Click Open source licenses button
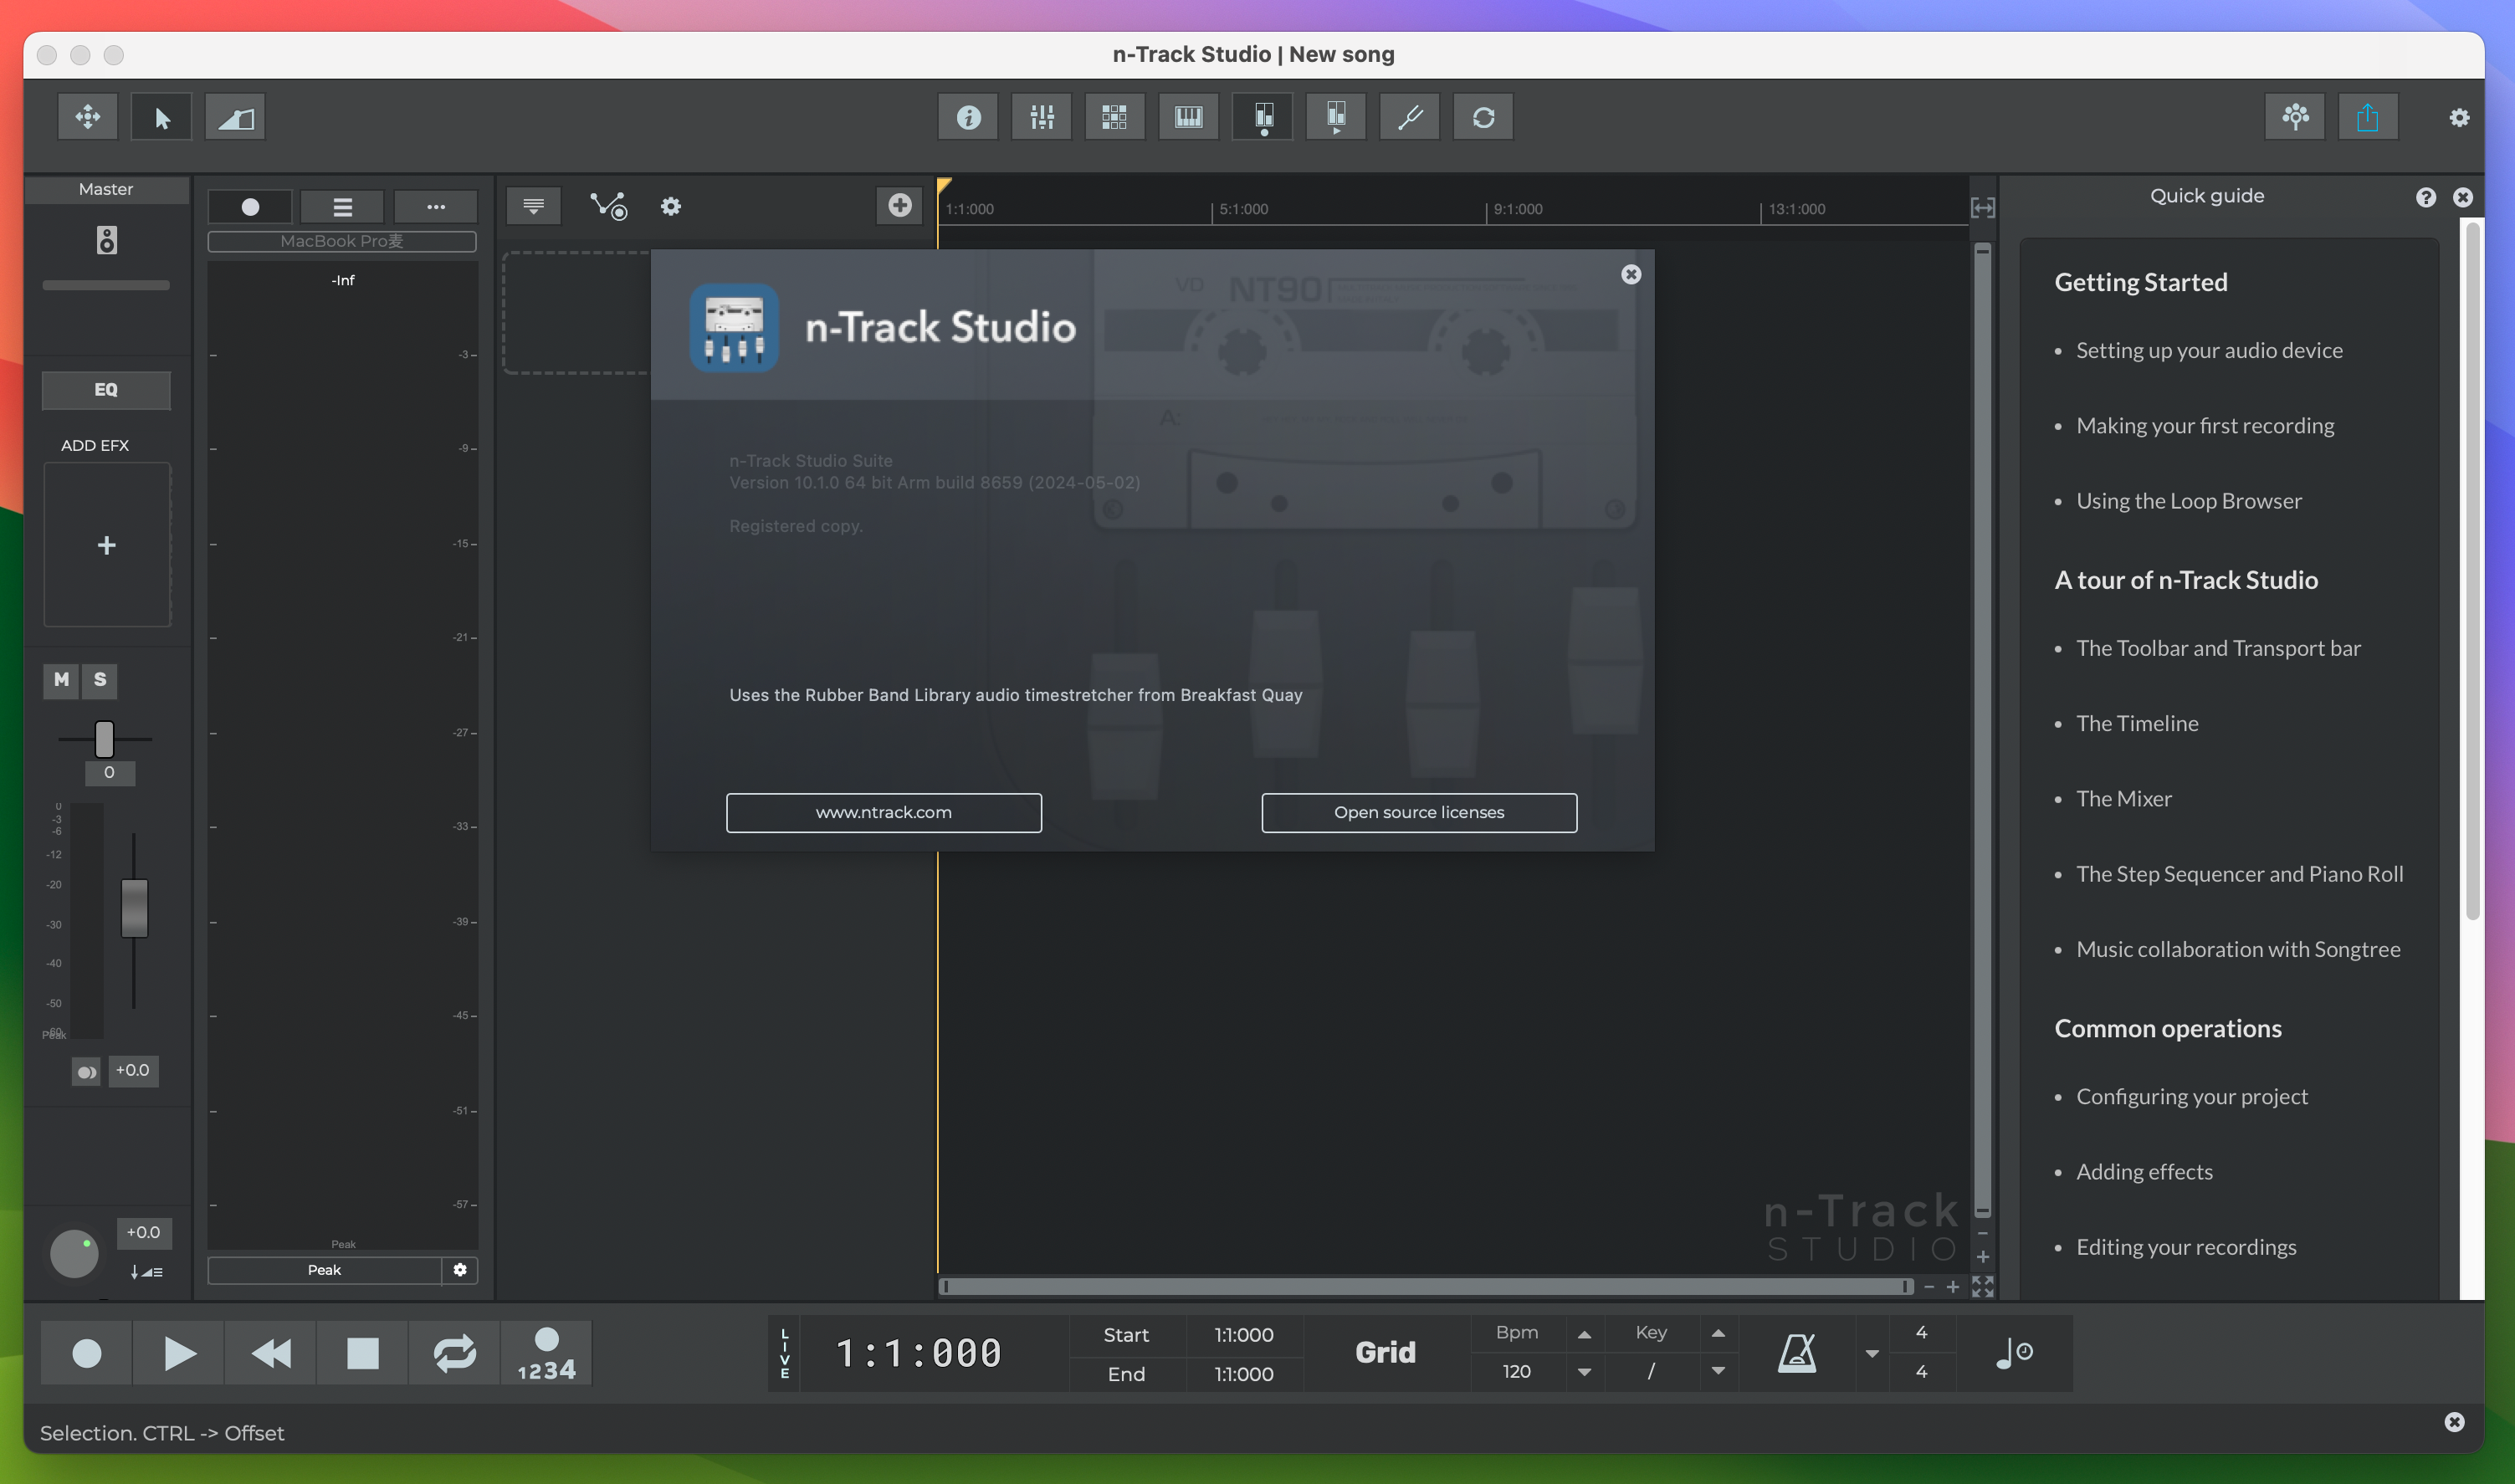The image size is (2515, 1484). pyautogui.click(x=1420, y=811)
